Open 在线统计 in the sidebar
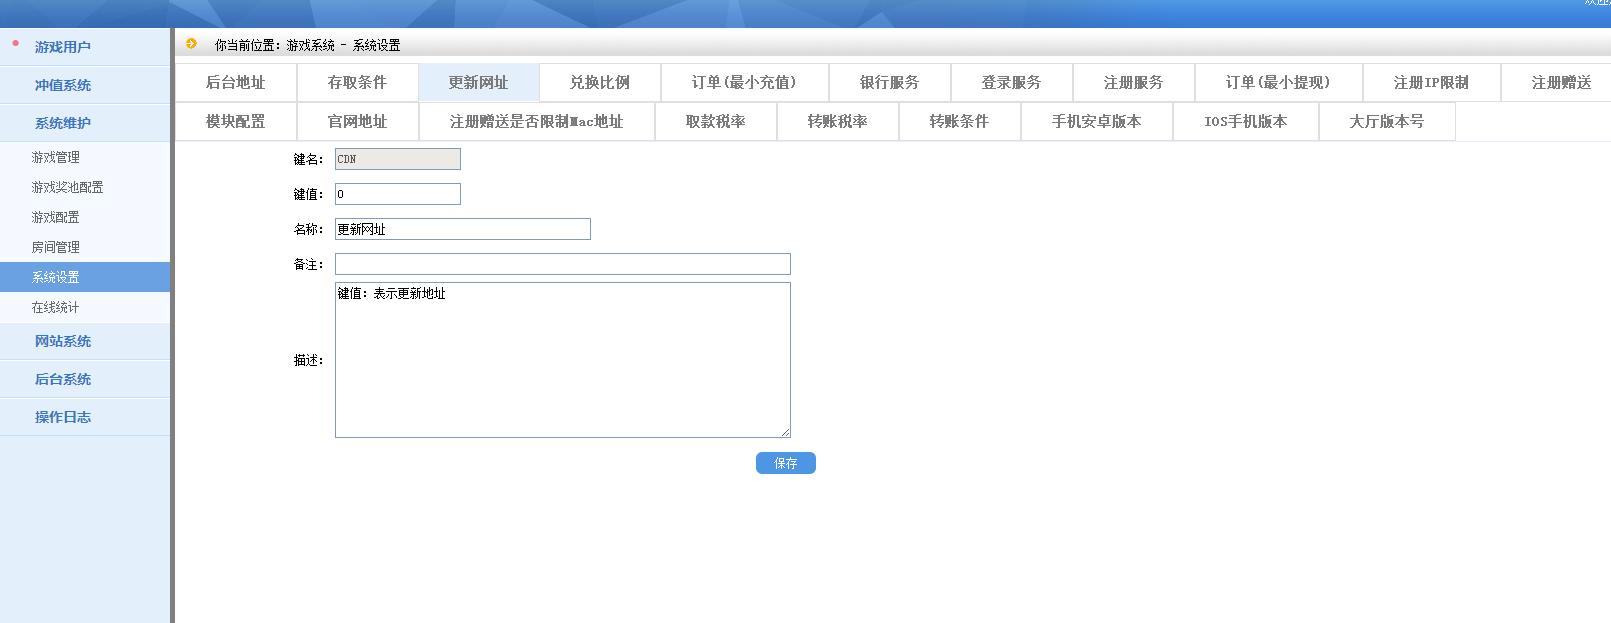Image resolution: width=1611 pixels, height=623 pixels. (56, 307)
